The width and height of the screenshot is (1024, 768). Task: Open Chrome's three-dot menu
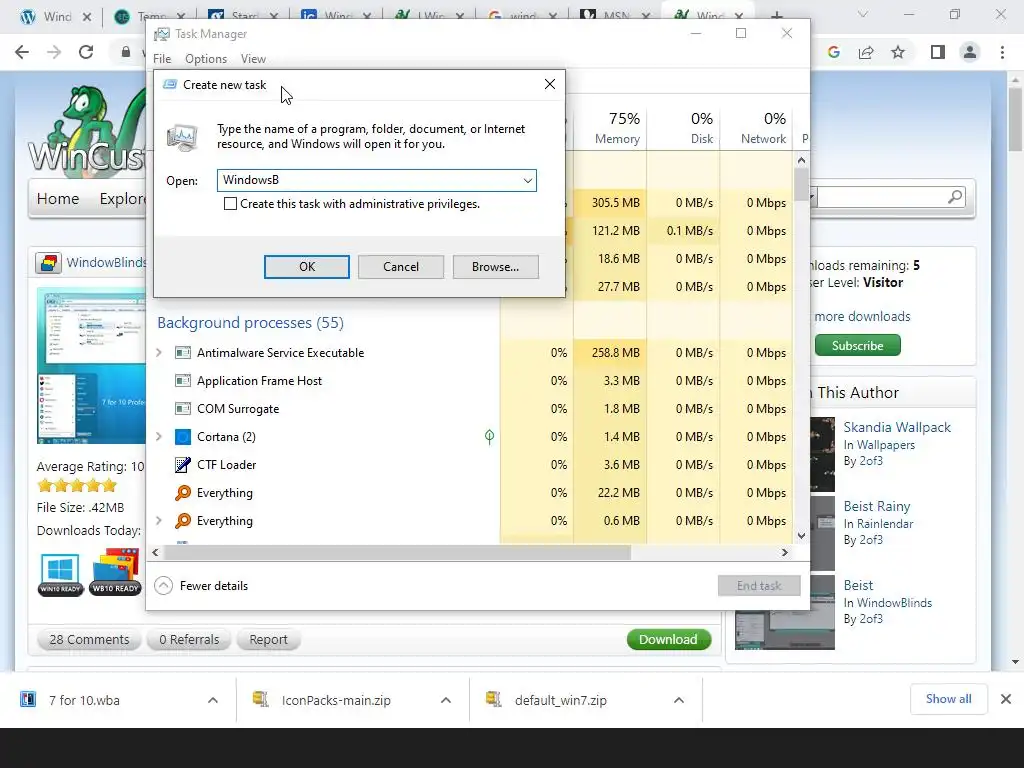coord(1002,52)
